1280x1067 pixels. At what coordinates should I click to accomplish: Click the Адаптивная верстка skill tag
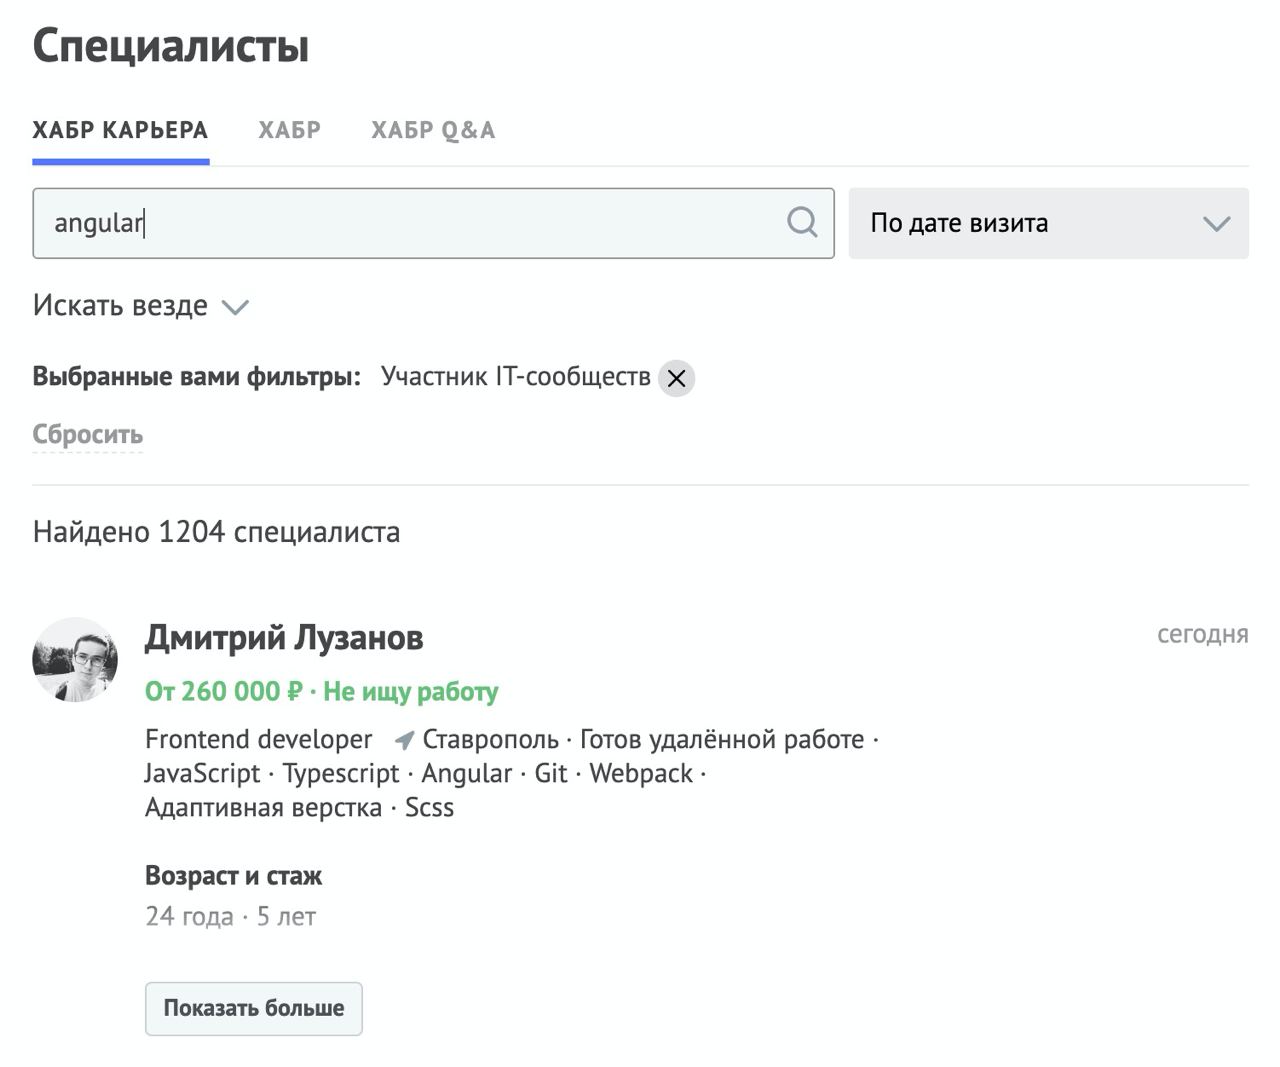point(263,808)
